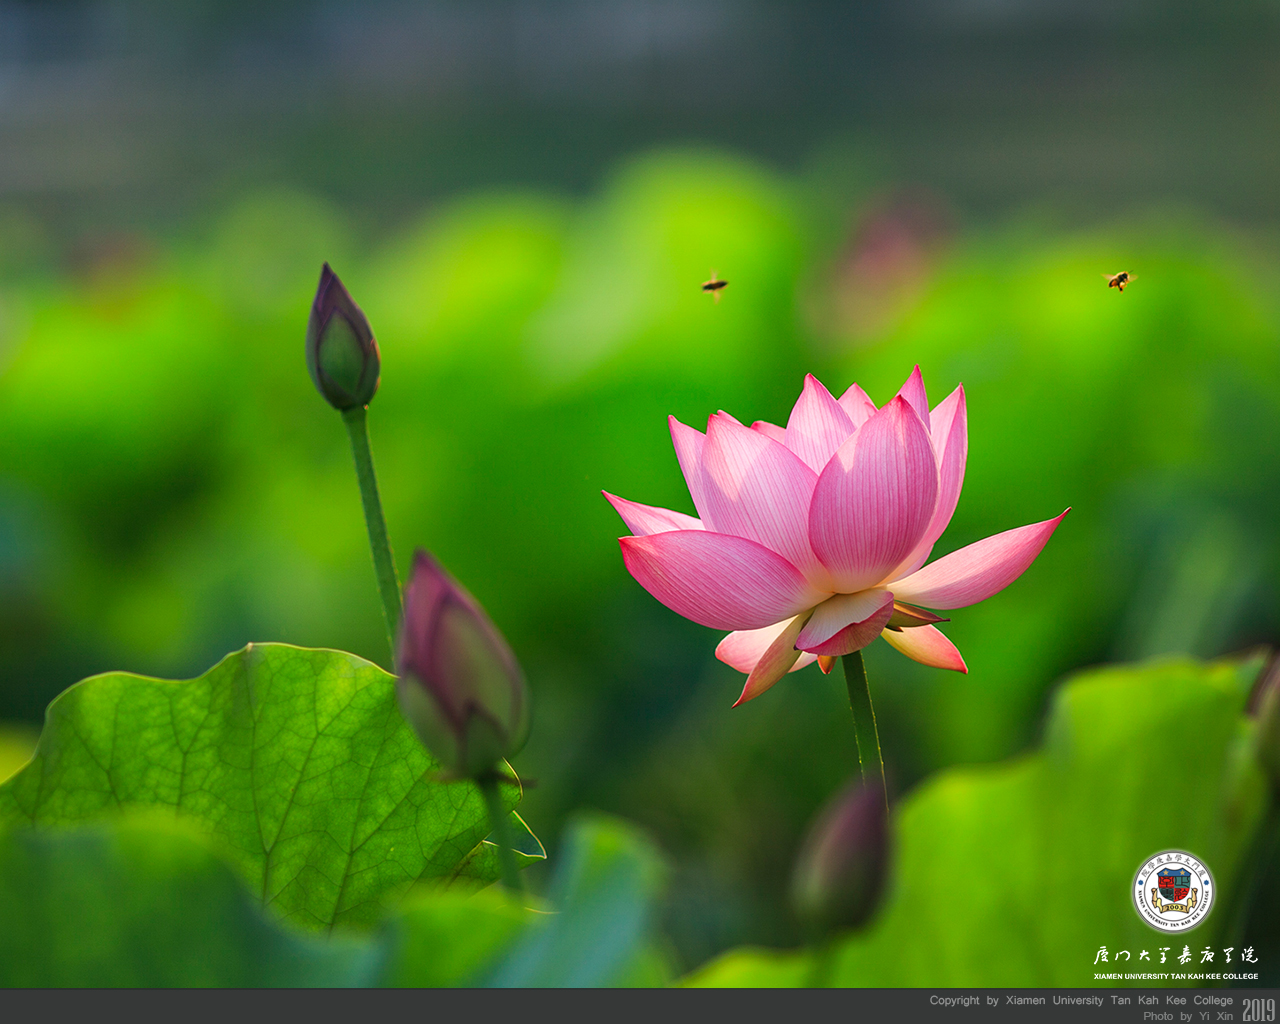The width and height of the screenshot is (1280, 1024).
Task: Click the 'XIAMEN UNIVERSITY TAN KAH KEE COLLEGE' caption
Action: click(x=1175, y=976)
